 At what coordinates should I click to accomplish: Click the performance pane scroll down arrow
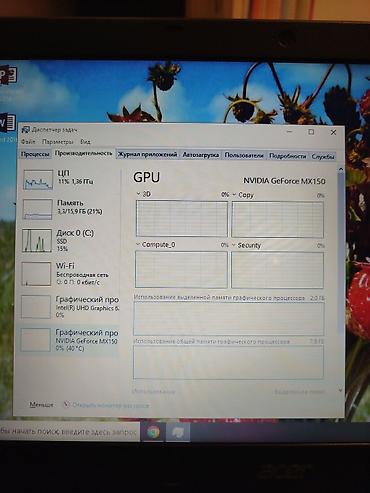pyautogui.click(x=340, y=390)
